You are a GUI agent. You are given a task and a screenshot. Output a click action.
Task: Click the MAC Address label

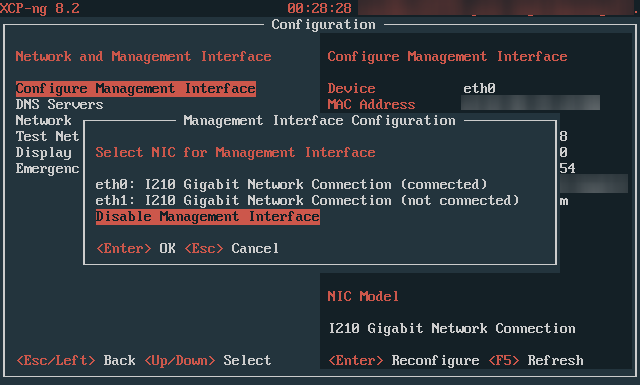(x=371, y=105)
